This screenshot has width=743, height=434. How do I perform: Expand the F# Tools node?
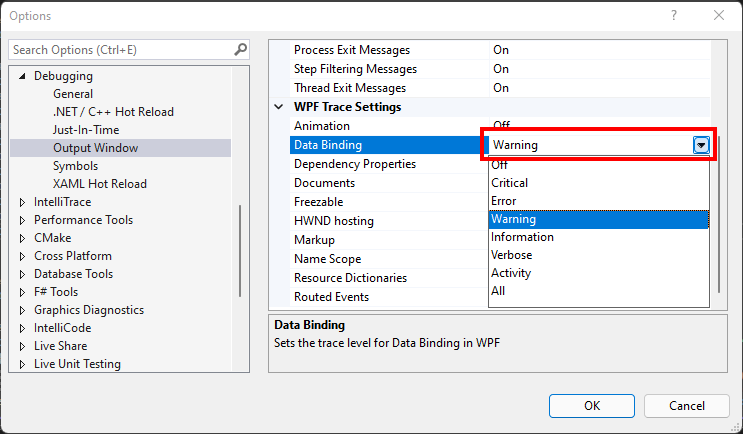[22, 292]
